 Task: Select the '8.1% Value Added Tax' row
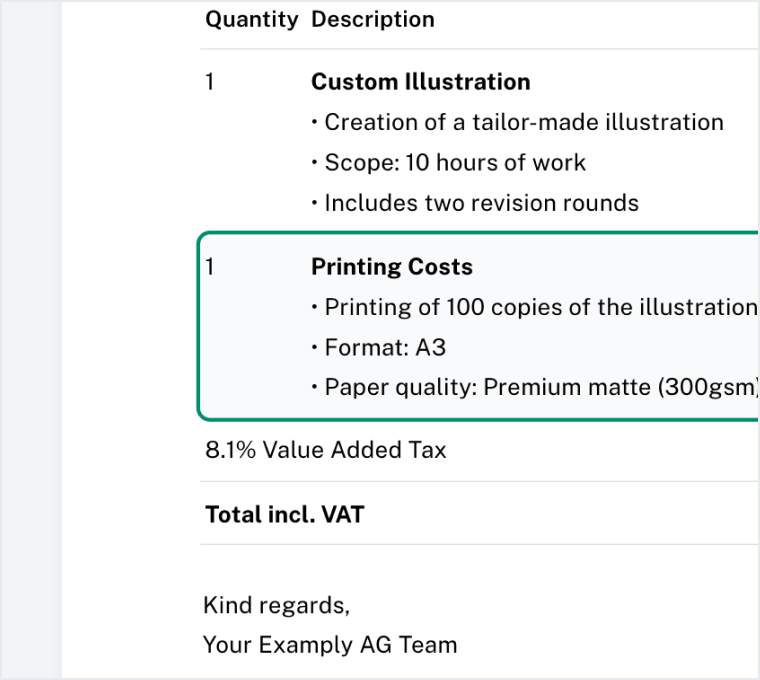[326, 451]
